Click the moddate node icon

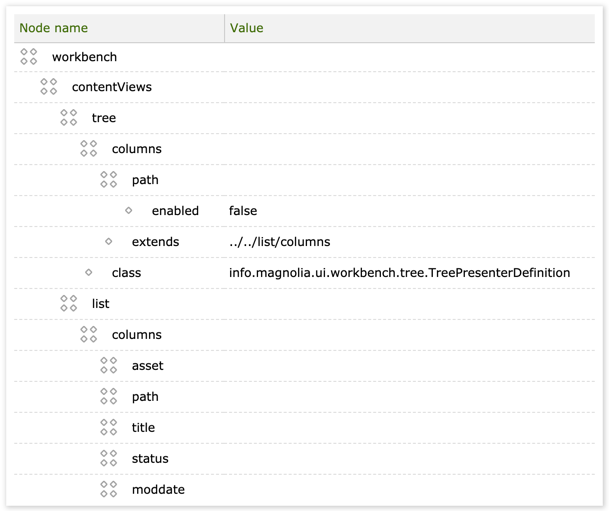click(109, 489)
